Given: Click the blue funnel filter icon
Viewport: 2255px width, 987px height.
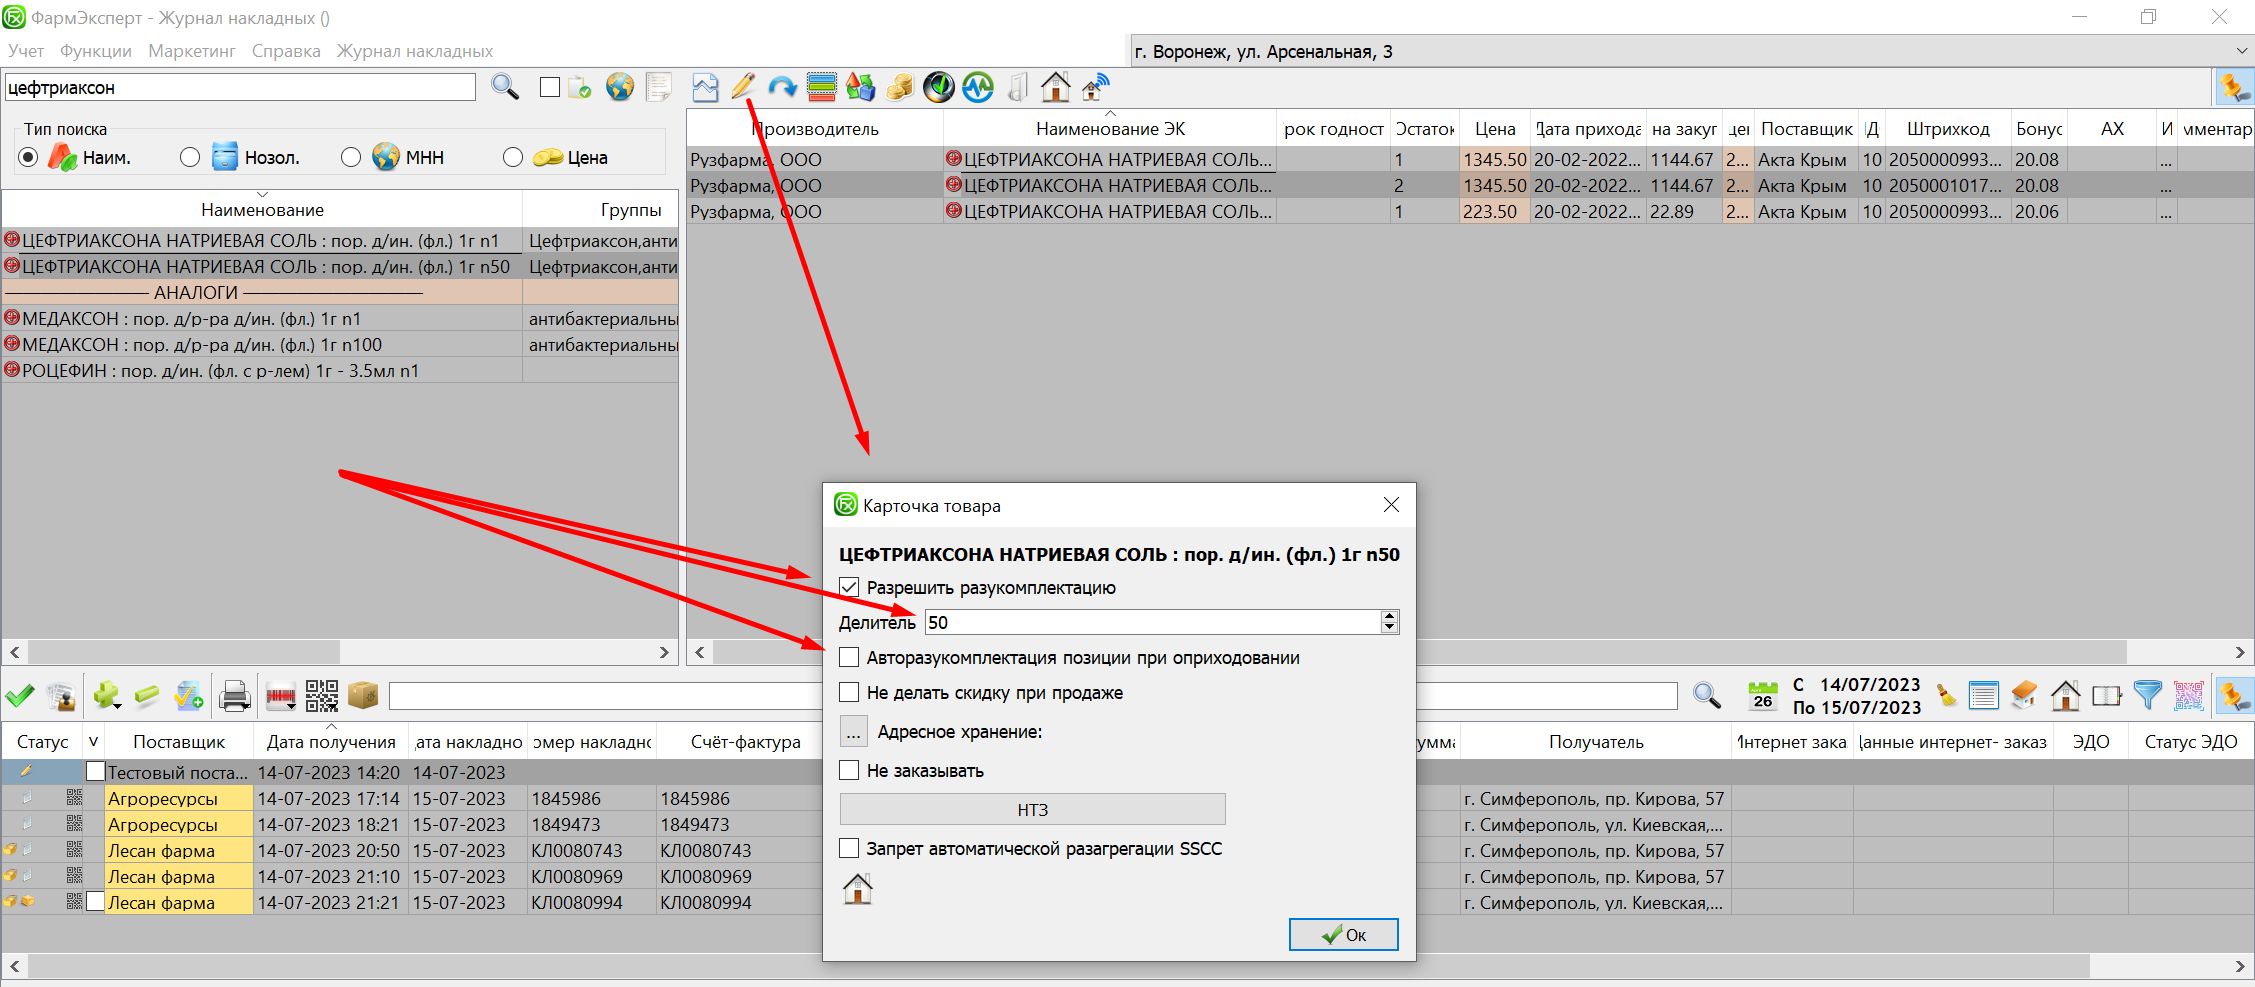Looking at the screenshot, I should [2147, 695].
